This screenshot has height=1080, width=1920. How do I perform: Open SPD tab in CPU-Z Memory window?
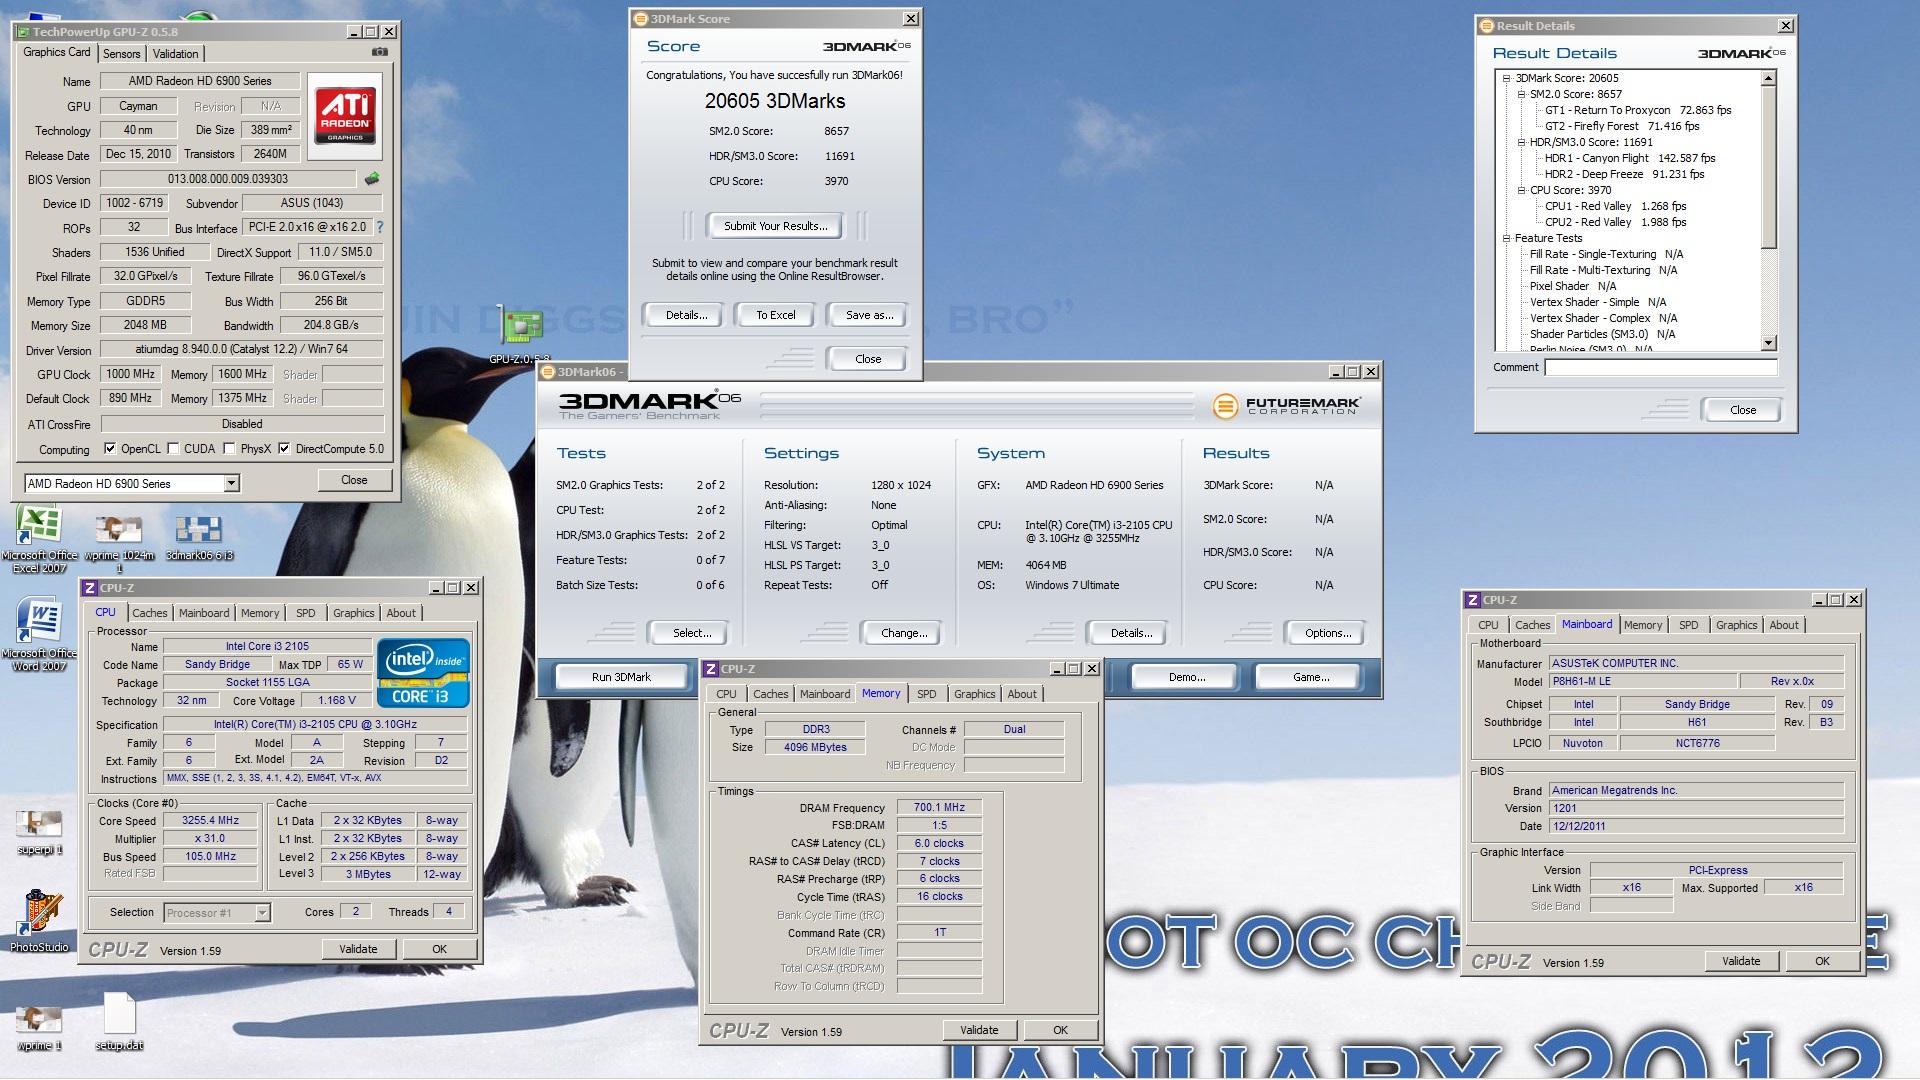coord(927,694)
